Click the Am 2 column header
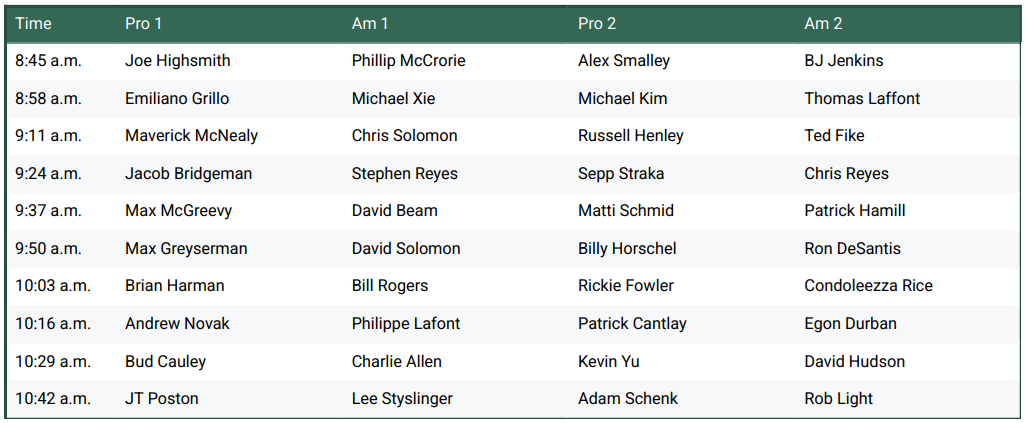1026x423 pixels. [823, 23]
